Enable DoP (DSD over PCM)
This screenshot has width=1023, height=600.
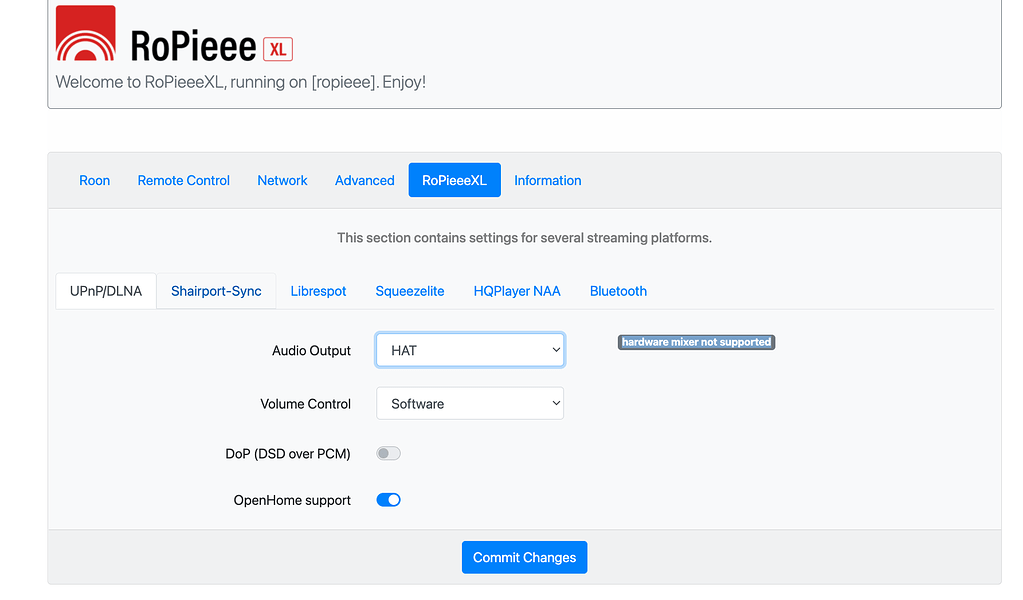pos(388,453)
